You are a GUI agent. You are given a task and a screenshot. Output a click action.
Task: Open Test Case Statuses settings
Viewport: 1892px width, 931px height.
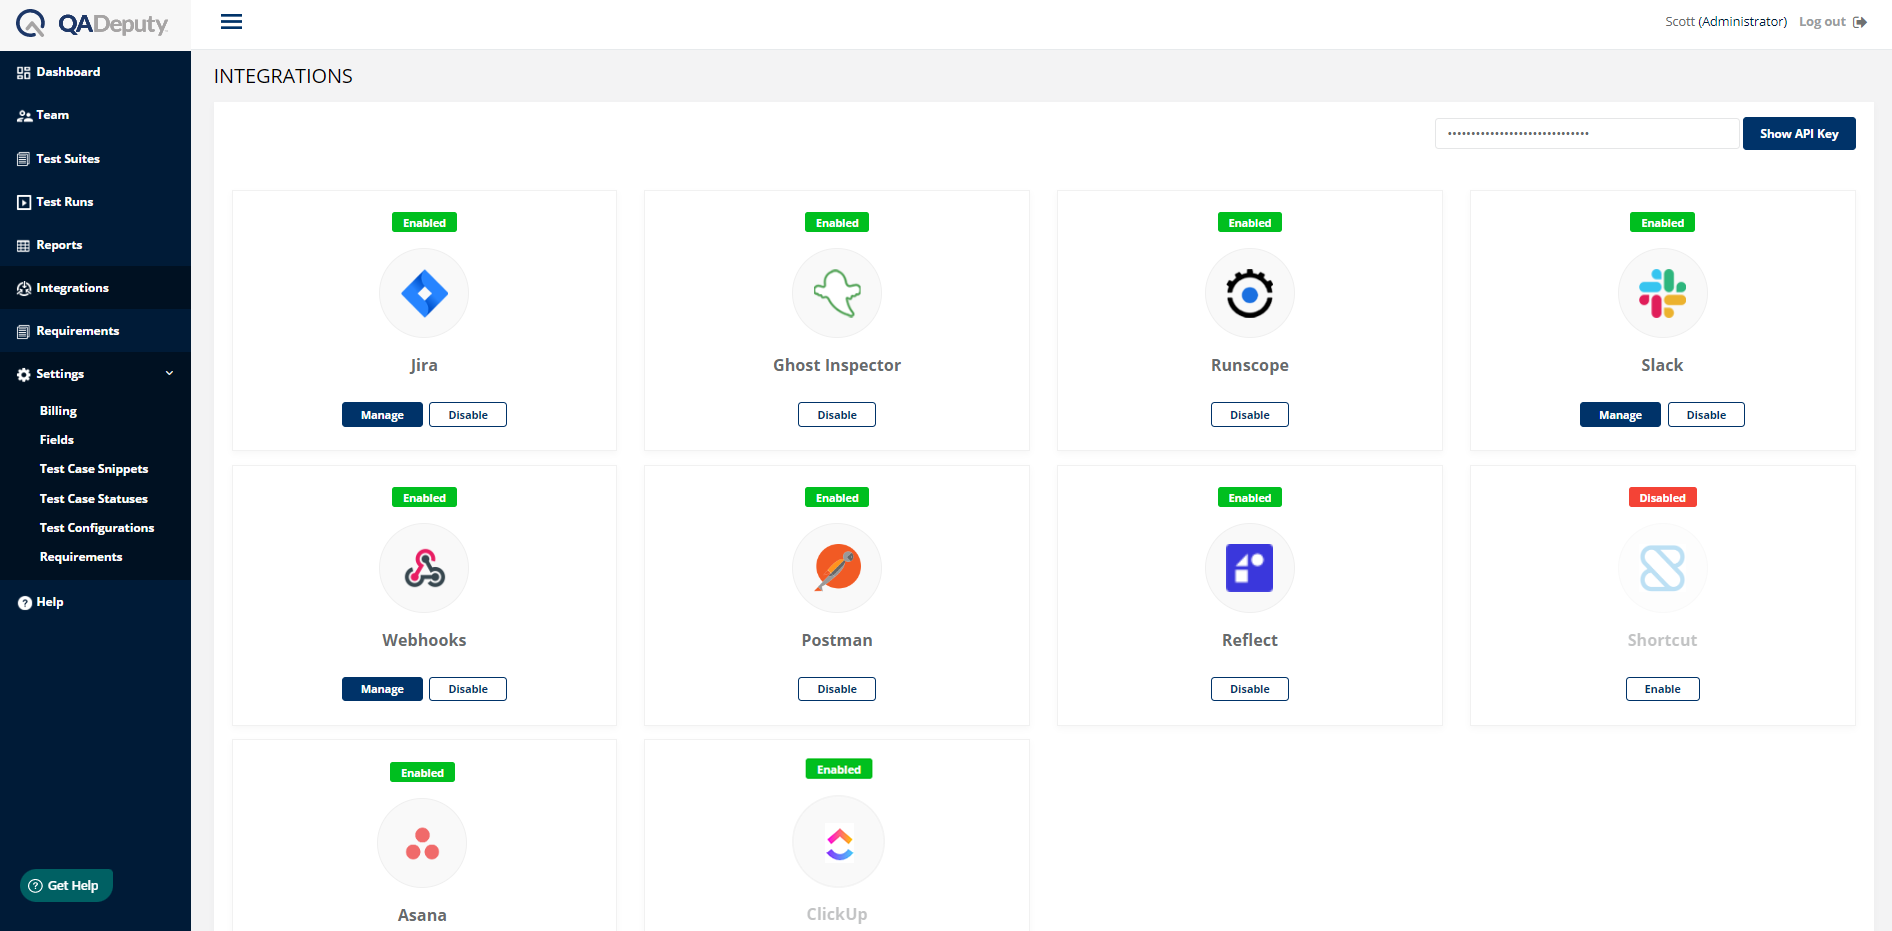[x=94, y=498]
